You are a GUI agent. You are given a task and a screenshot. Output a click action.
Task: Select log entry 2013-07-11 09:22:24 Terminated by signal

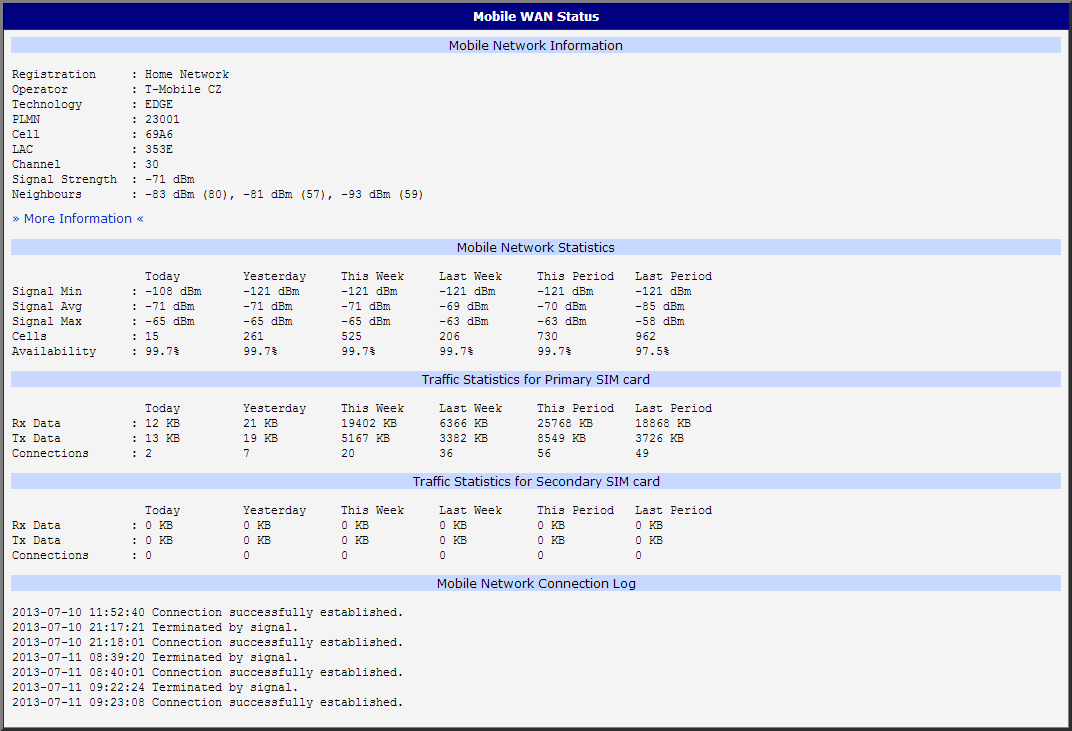tap(155, 688)
